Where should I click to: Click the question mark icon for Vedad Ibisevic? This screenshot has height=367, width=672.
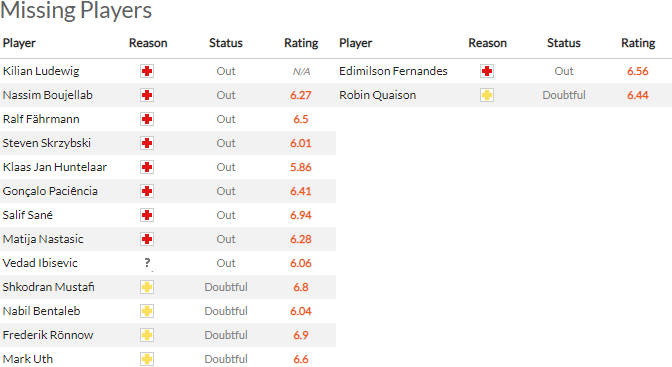click(147, 263)
